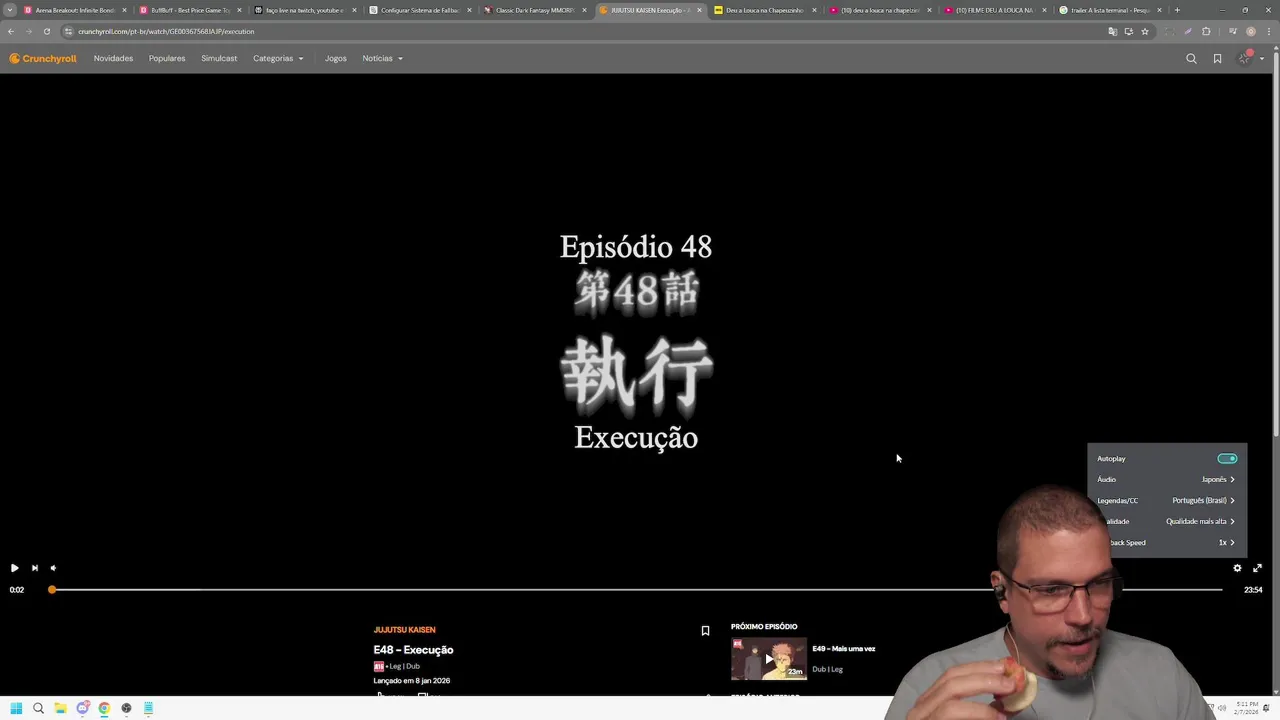Click the E48 – Execução title text
This screenshot has width=1280, height=720.
click(x=413, y=650)
